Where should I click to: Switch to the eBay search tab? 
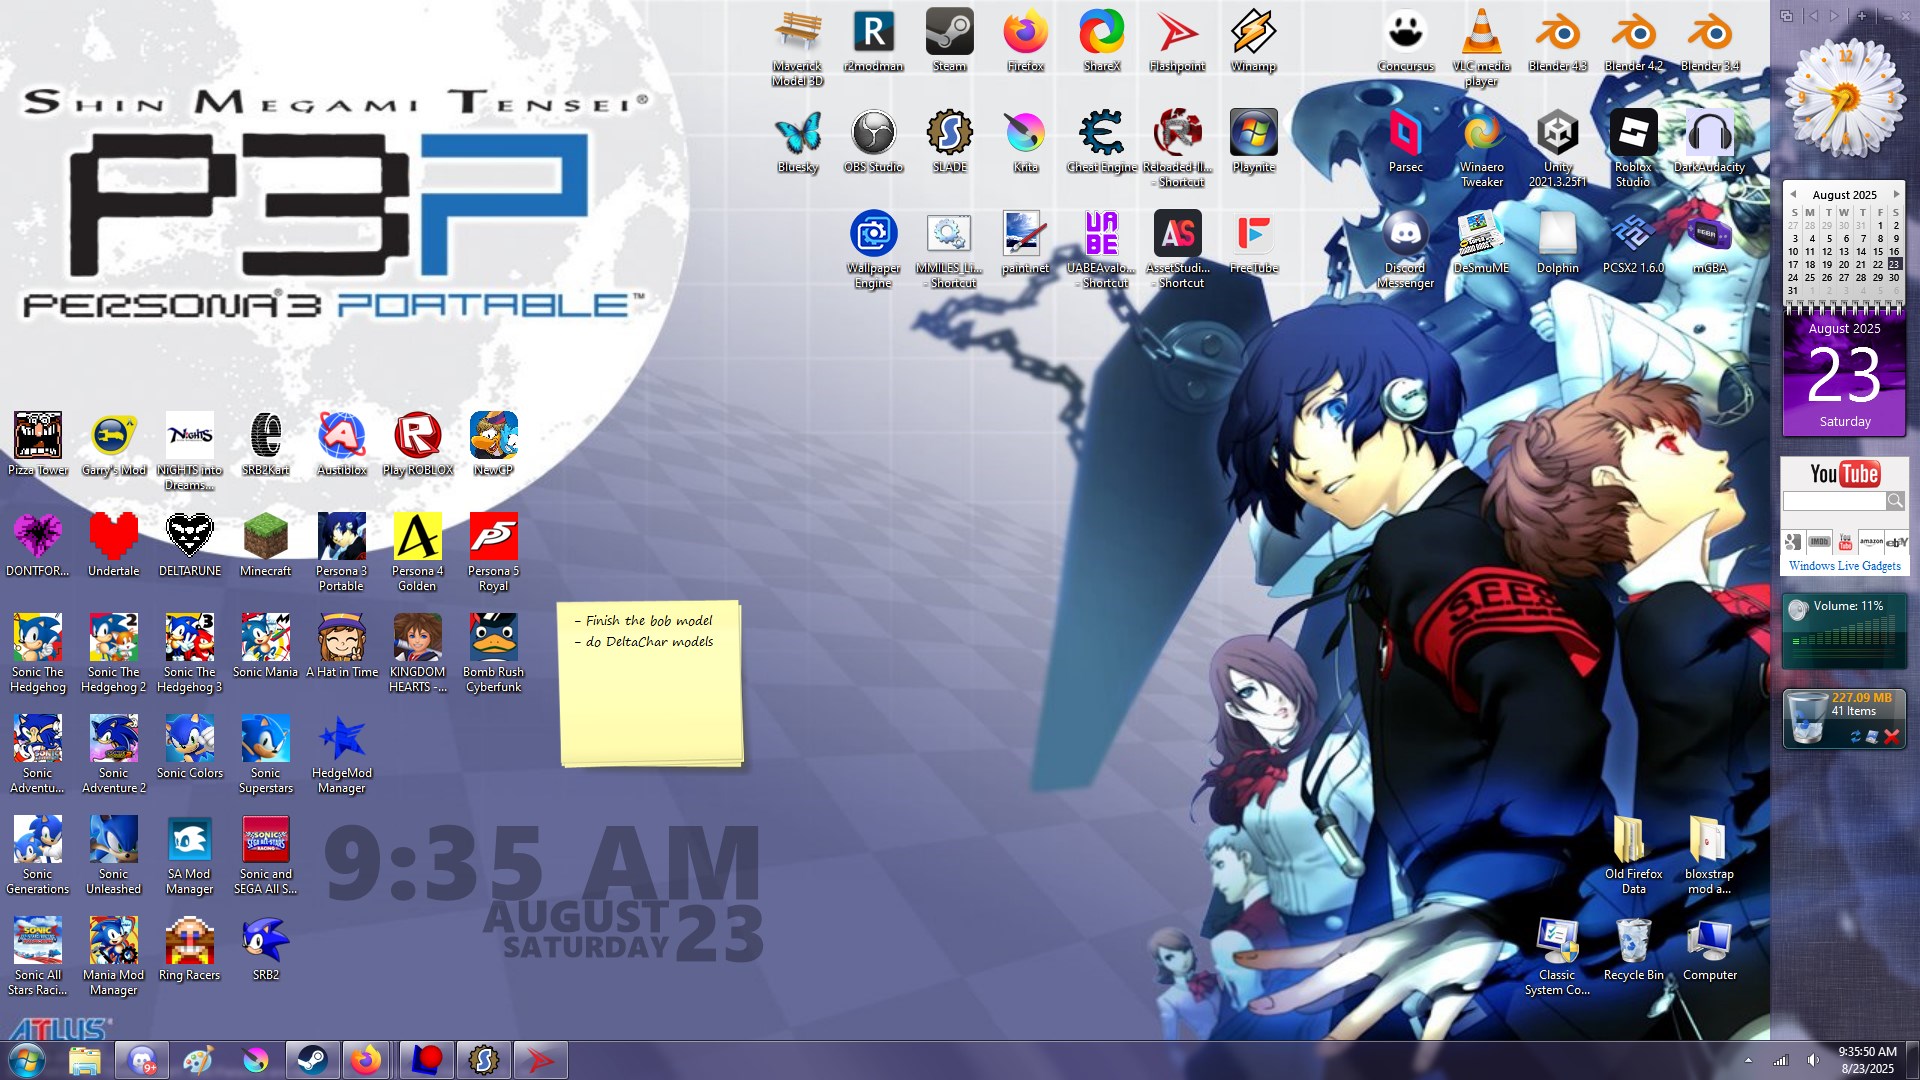[1897, 542]
